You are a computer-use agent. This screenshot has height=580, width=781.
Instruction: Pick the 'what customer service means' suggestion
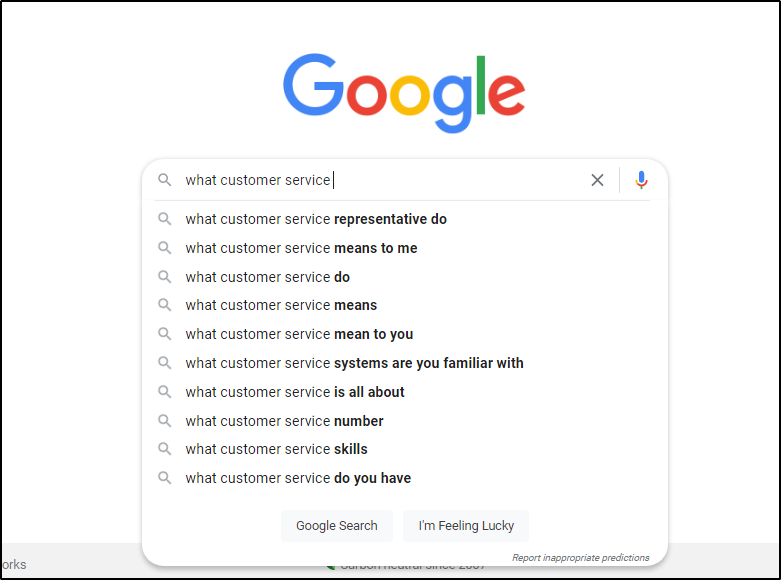pyautogui.click(x=281, y=305)
